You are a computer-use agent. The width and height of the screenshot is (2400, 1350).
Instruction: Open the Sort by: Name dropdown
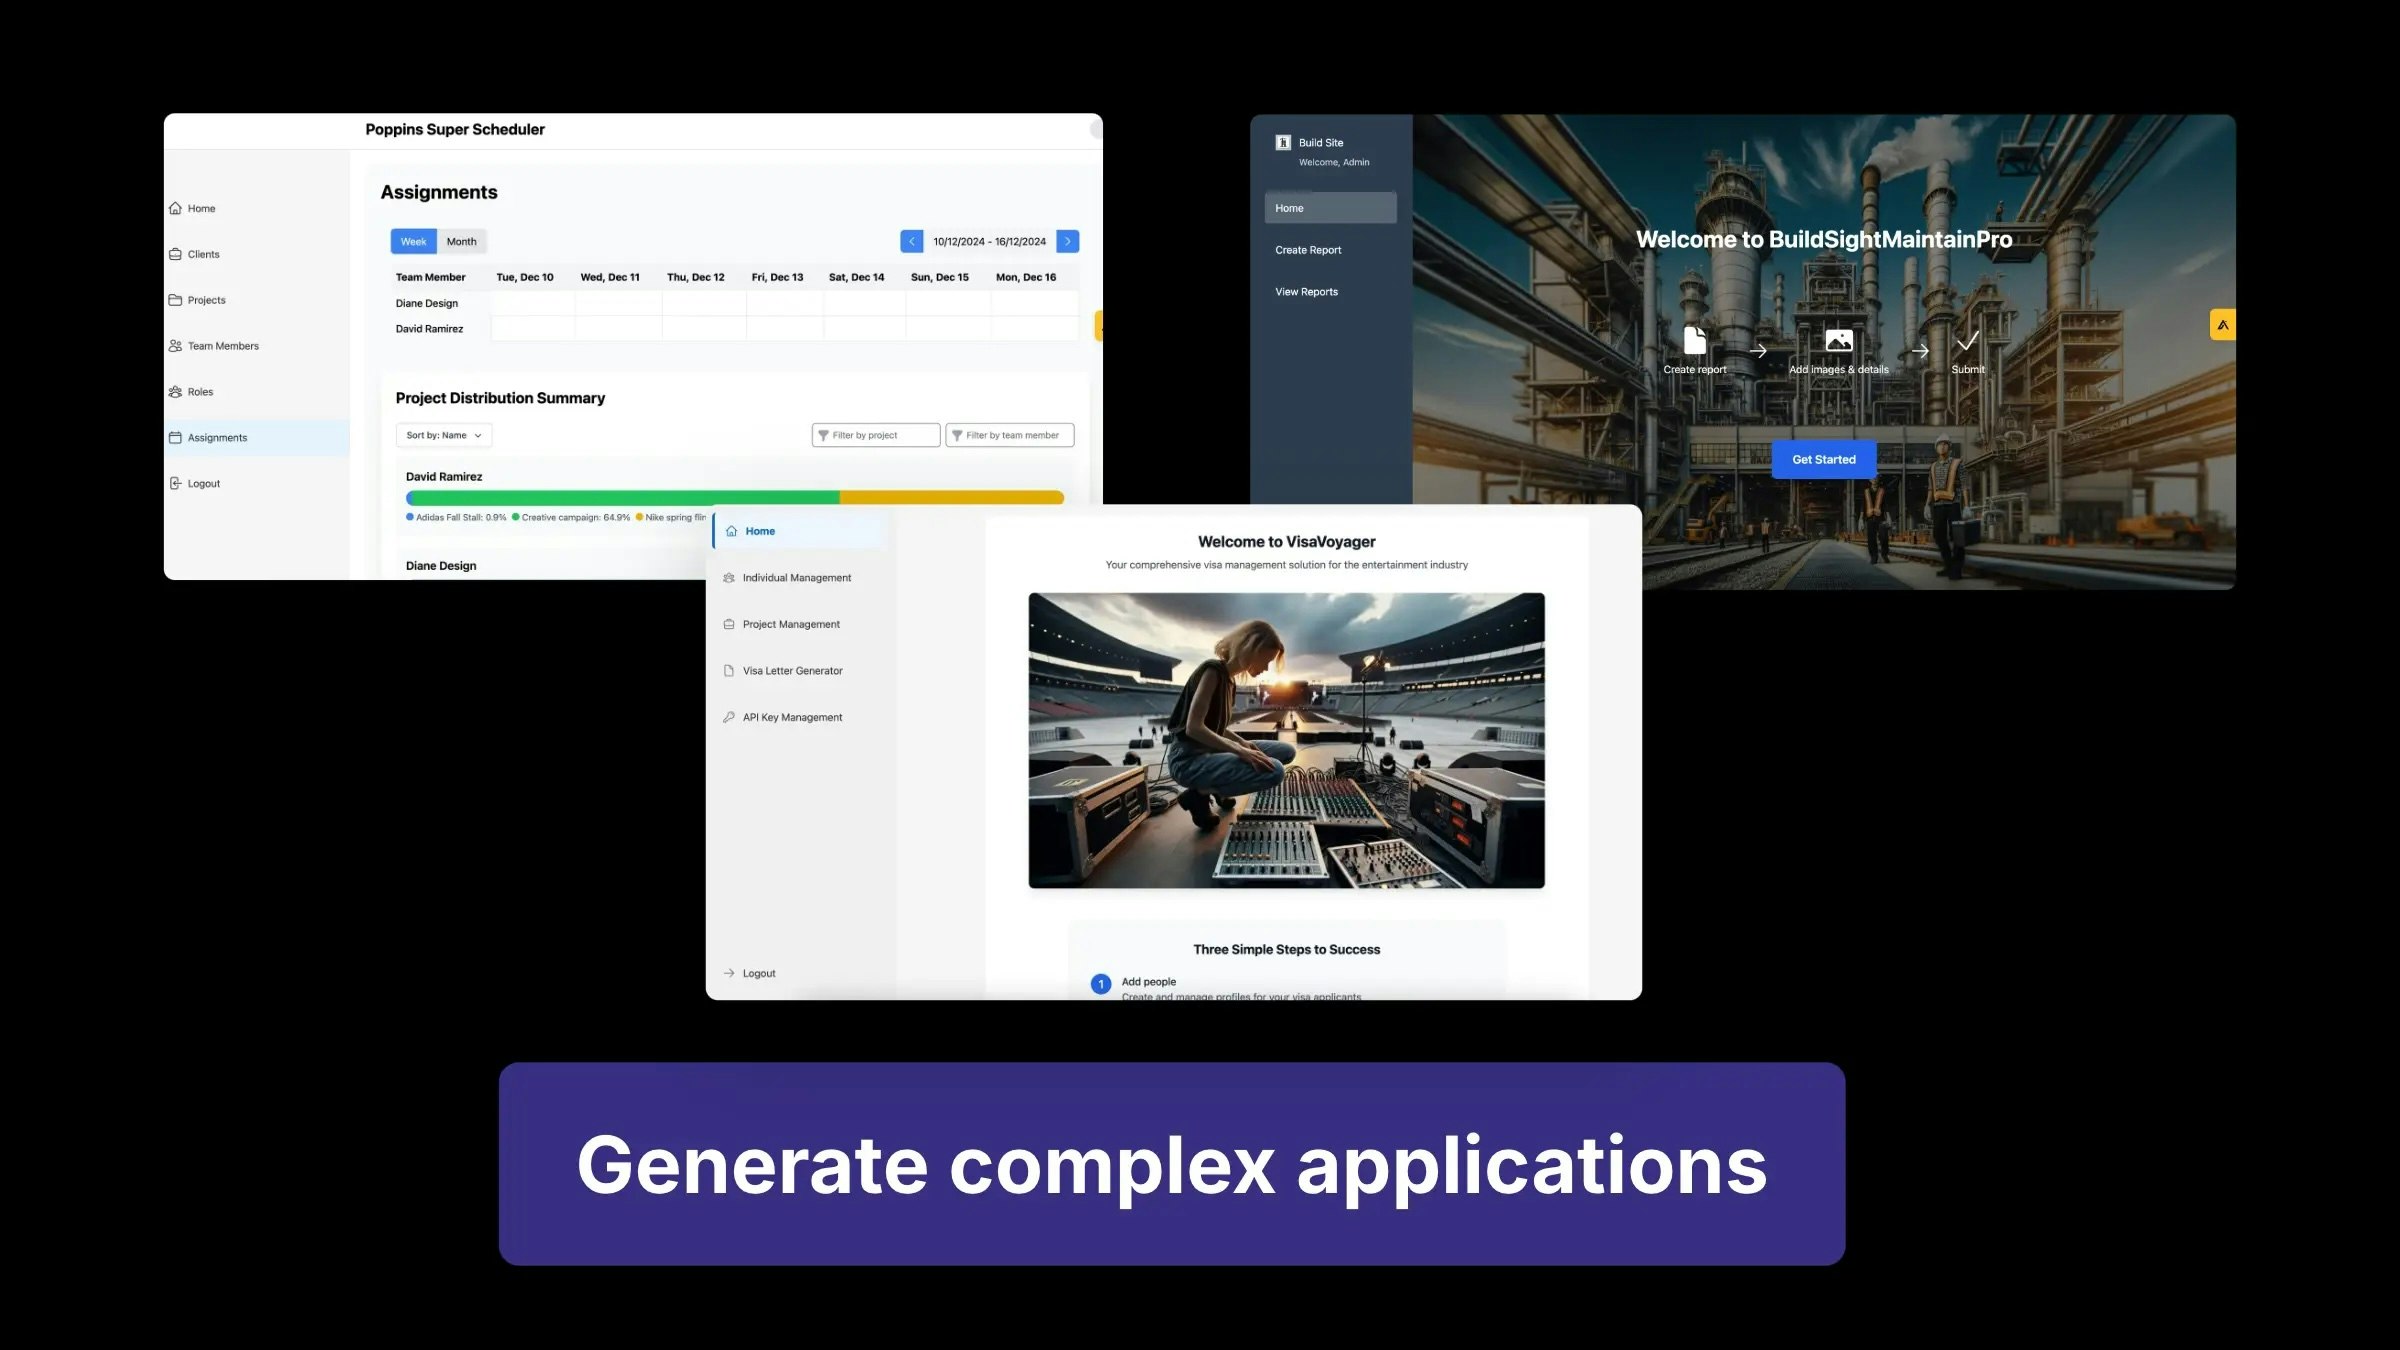[x=443, y=435]
